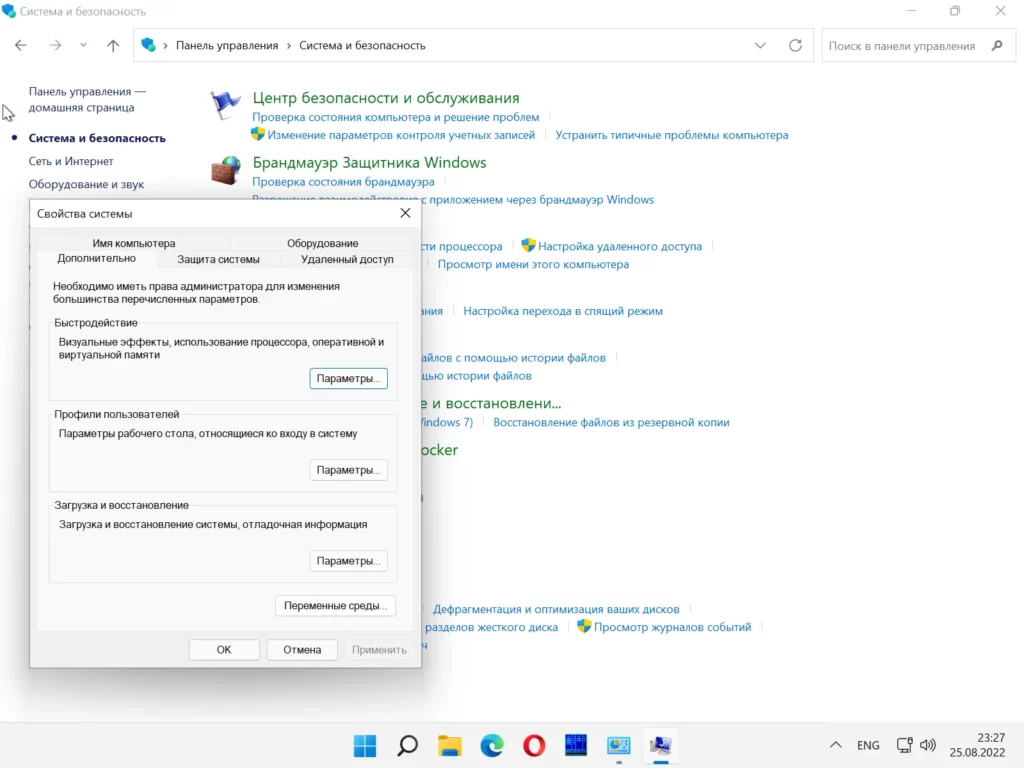Click "Параметры..." in the Быстродействие section

click(348, 379)
